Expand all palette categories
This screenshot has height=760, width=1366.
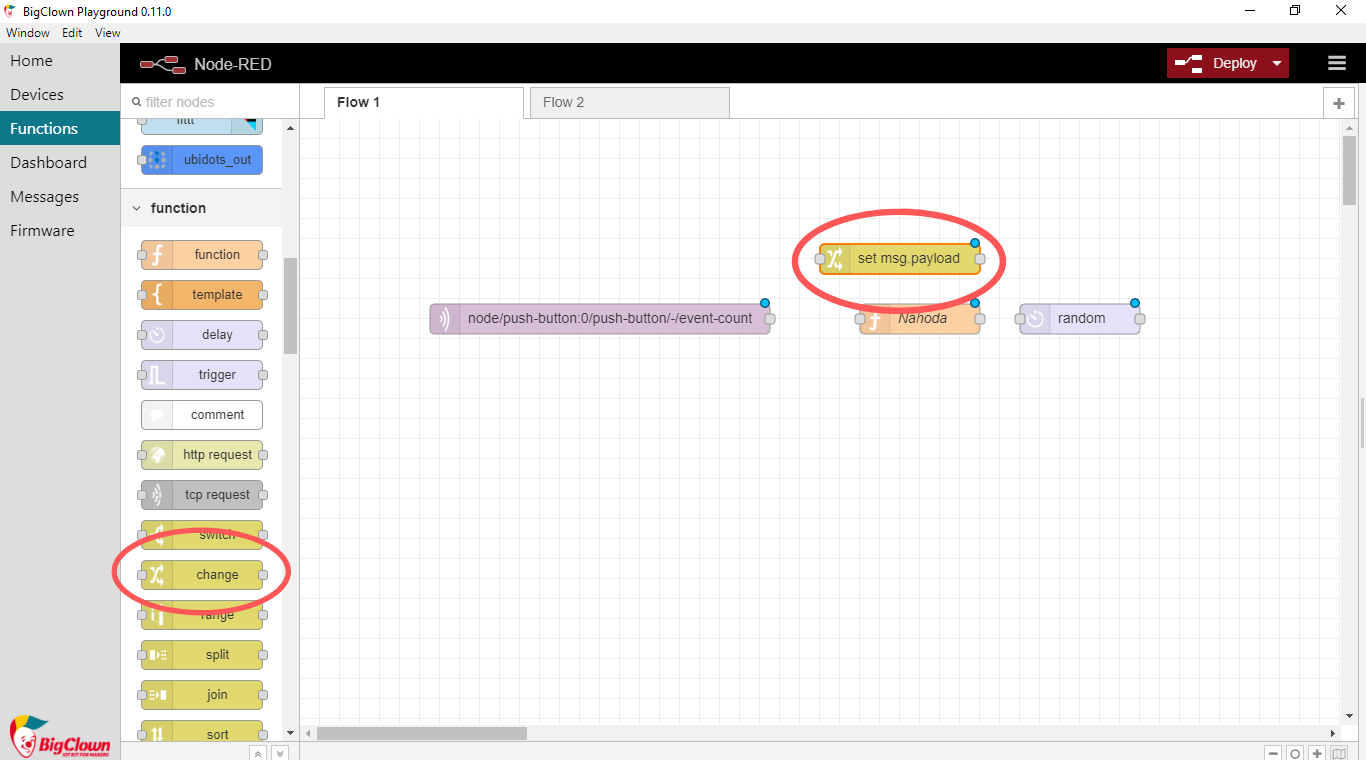(x=279, y=753)
